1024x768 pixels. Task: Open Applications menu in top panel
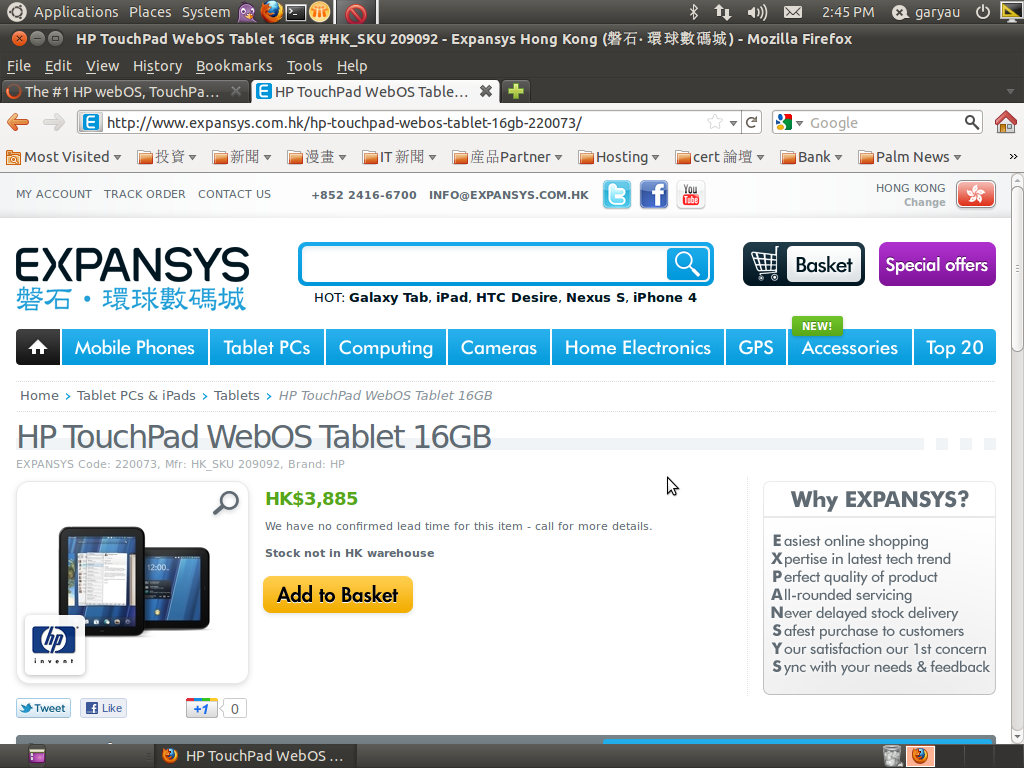(76, 12)
